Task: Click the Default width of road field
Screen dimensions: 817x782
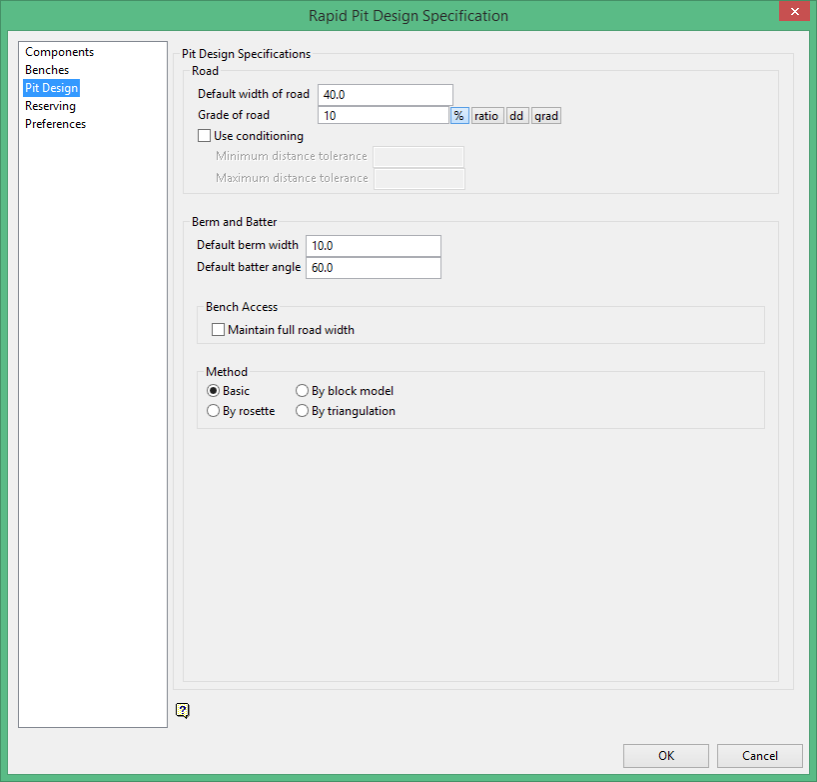Action: [386, 95]
